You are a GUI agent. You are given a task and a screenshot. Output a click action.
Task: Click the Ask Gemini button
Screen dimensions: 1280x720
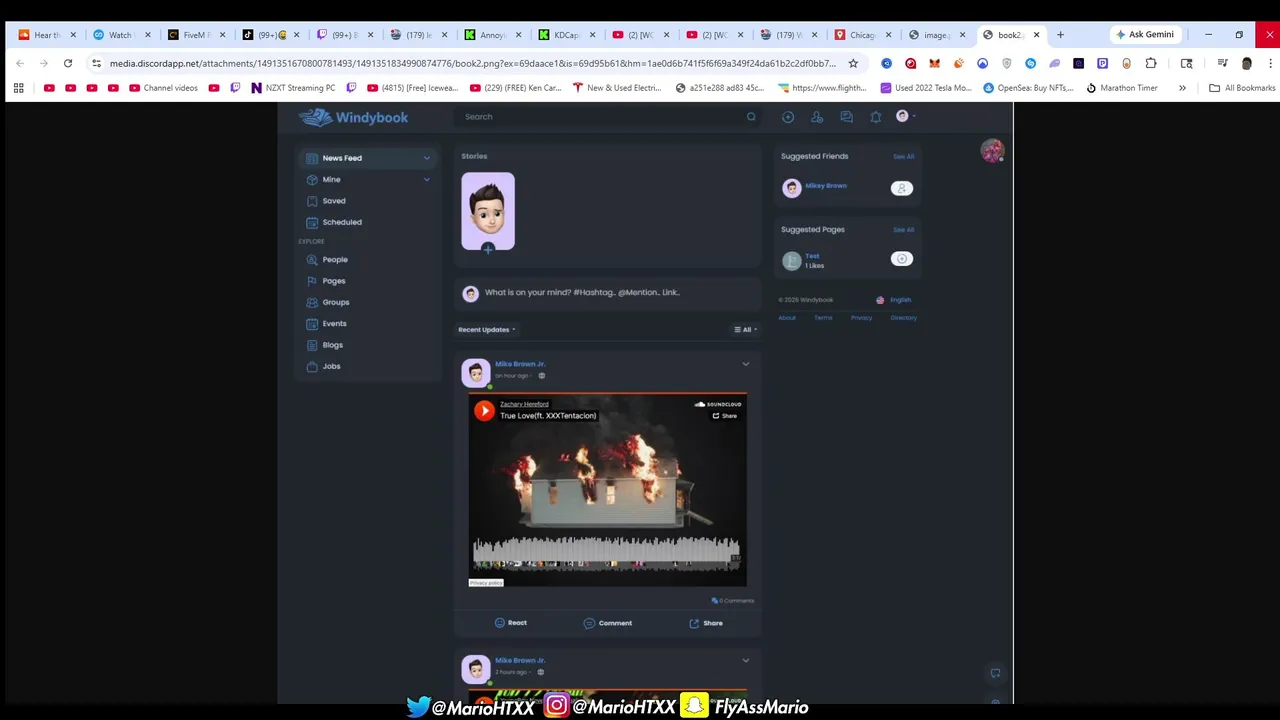coord(1145,35)
